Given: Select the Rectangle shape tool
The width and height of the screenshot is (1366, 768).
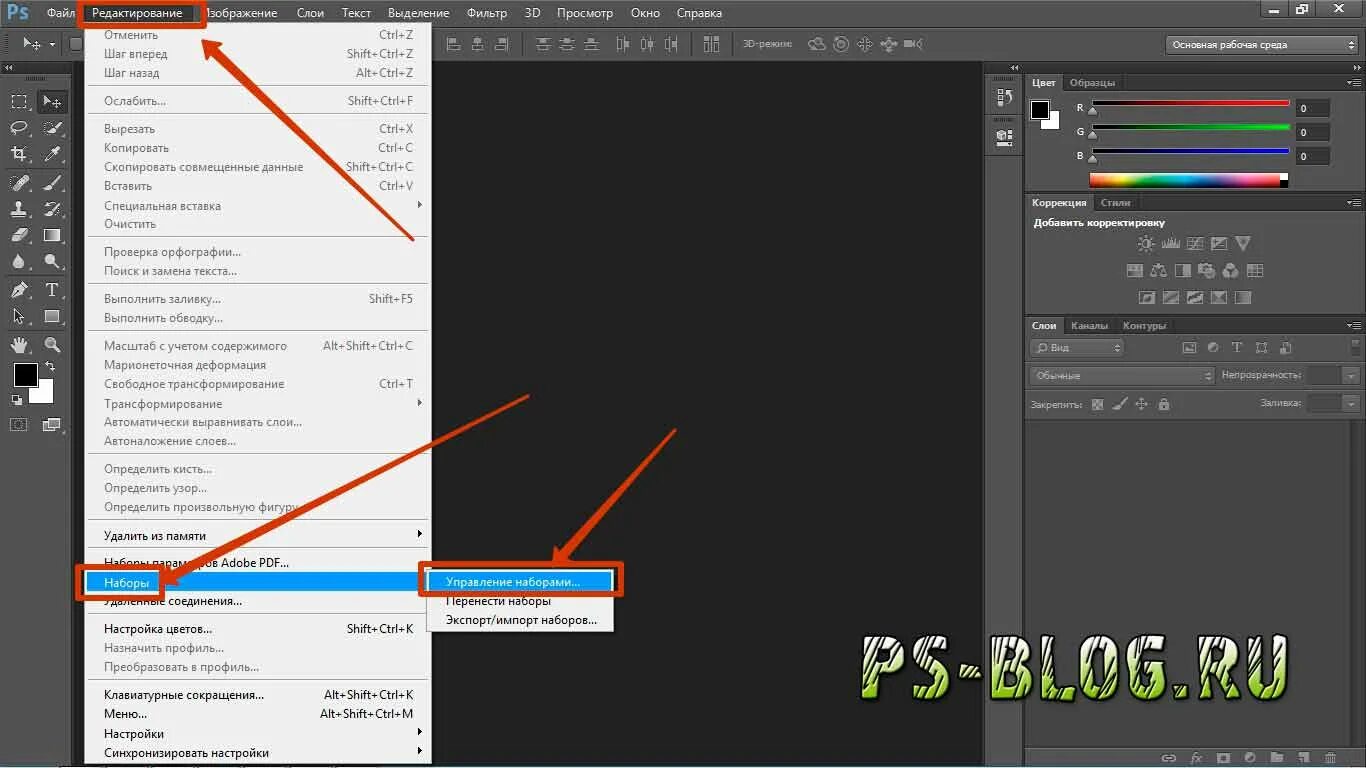Looking at the screenshot, I should [x=52, y=316].
